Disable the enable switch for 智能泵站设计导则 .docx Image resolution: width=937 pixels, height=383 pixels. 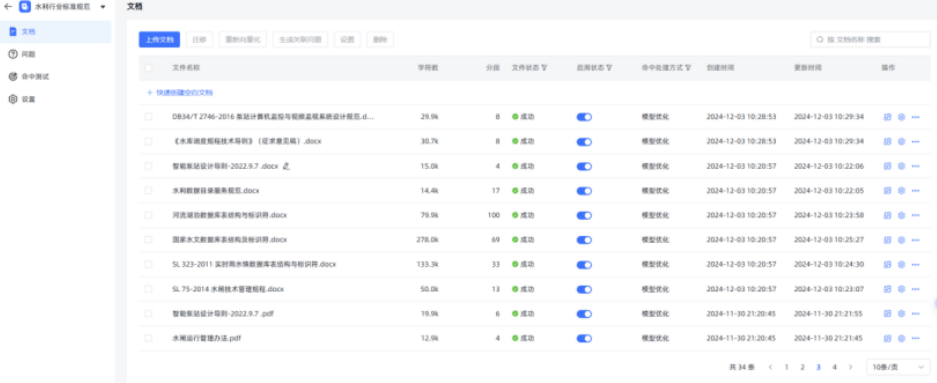point(584,166)
